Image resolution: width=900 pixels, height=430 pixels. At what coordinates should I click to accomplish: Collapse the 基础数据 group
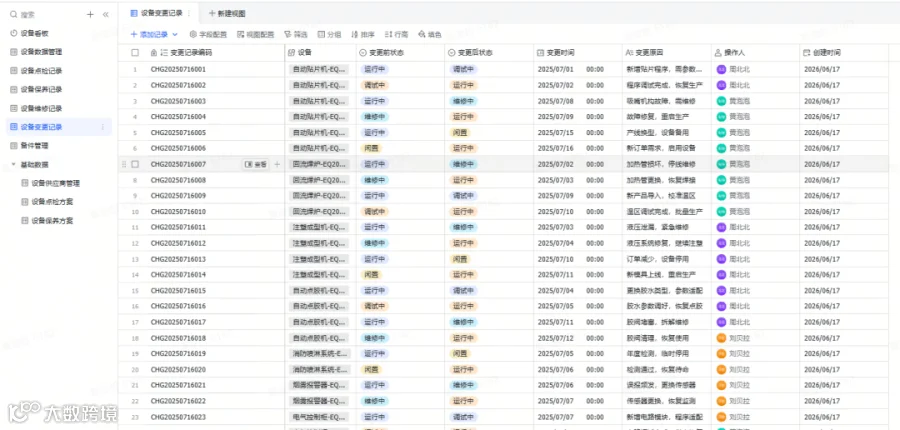click(x=13, y=164)
